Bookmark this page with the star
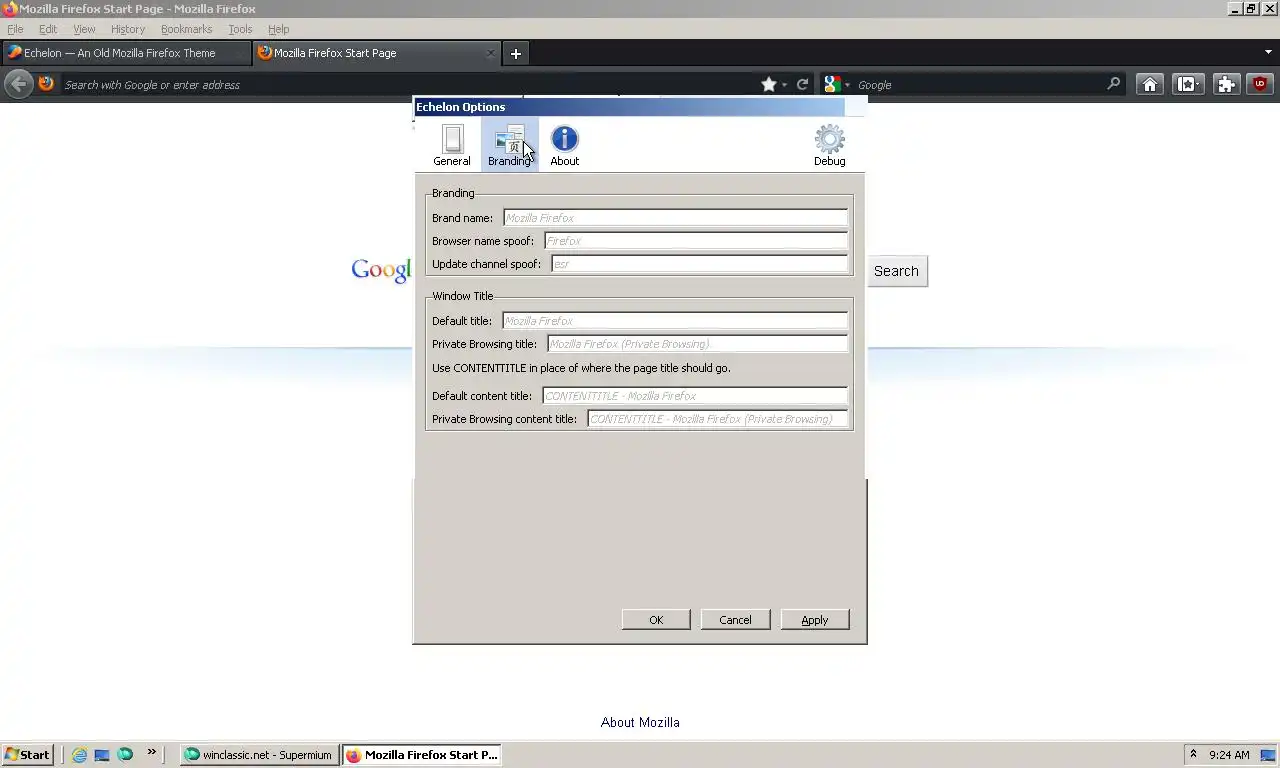 [768, 84]
